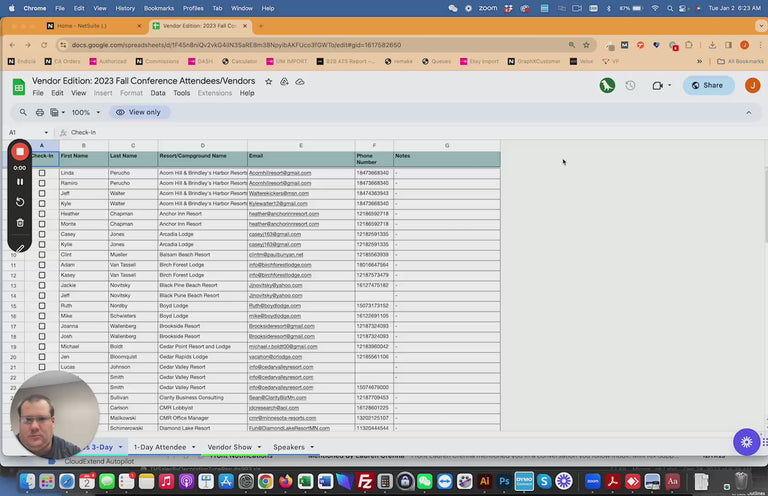The width and height of the screenshot is (768, 496).
Task: Switch to the Vendor Show sheet tab
Action: tap(229, 447)
